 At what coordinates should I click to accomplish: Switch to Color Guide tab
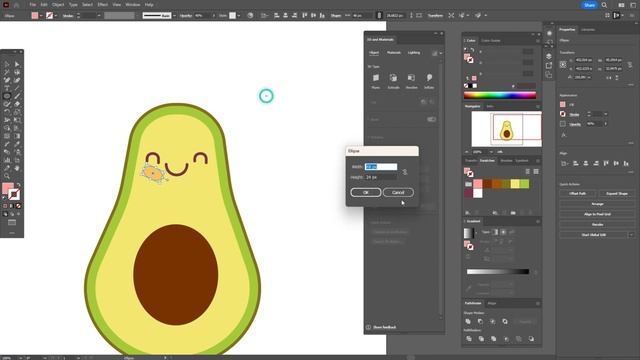click(x=491, y=40)
